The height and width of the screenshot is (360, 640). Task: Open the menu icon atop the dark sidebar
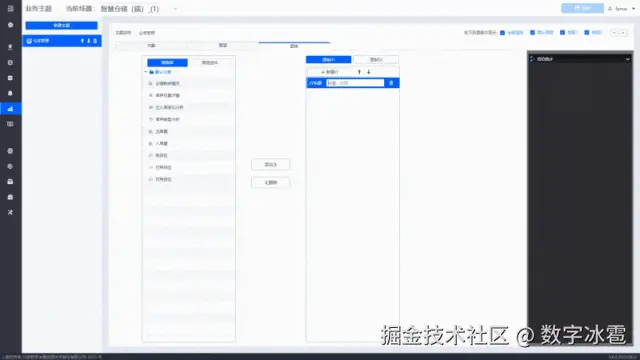(x=10, y=8)
